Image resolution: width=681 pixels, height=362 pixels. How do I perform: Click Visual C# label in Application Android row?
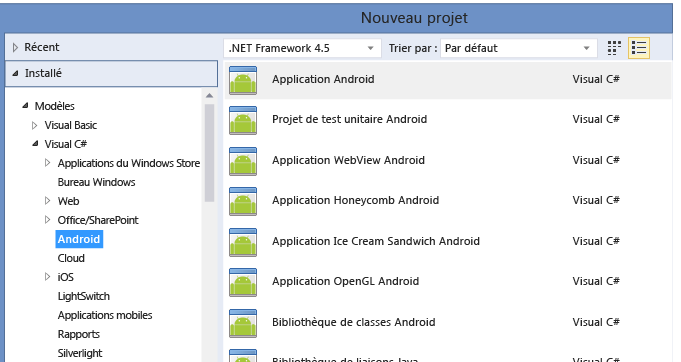(x=596, y=79)
